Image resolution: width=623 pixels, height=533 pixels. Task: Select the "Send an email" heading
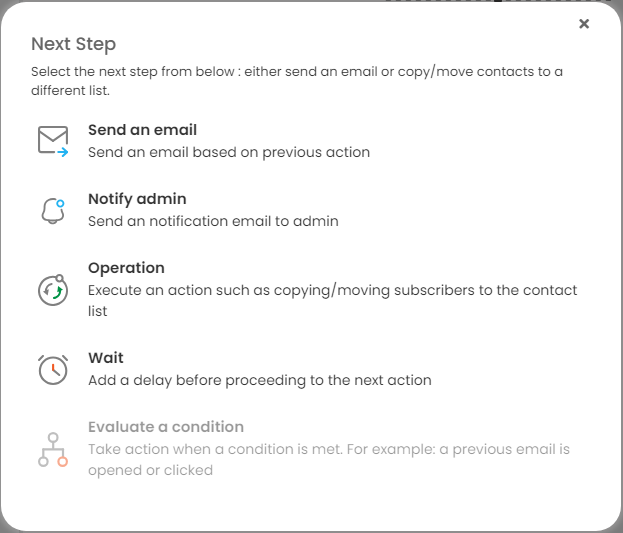tap(142, 130)
